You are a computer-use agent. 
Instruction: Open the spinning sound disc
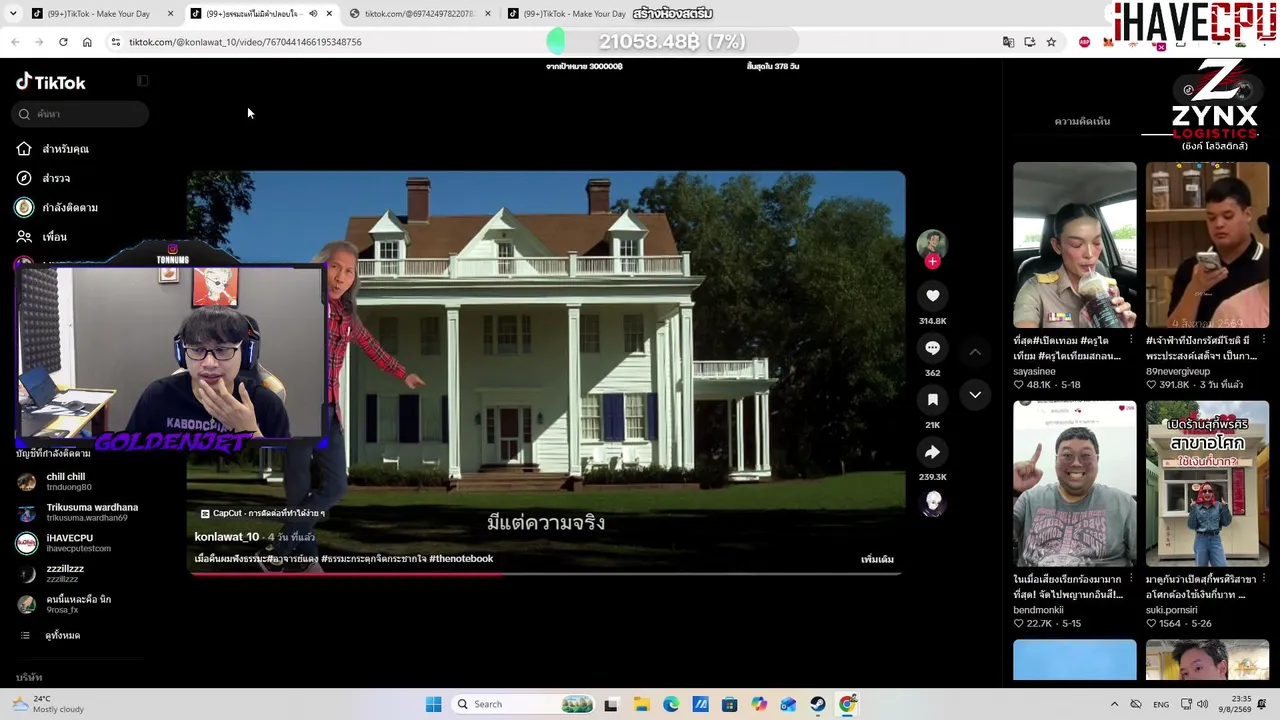click(933, 502)
